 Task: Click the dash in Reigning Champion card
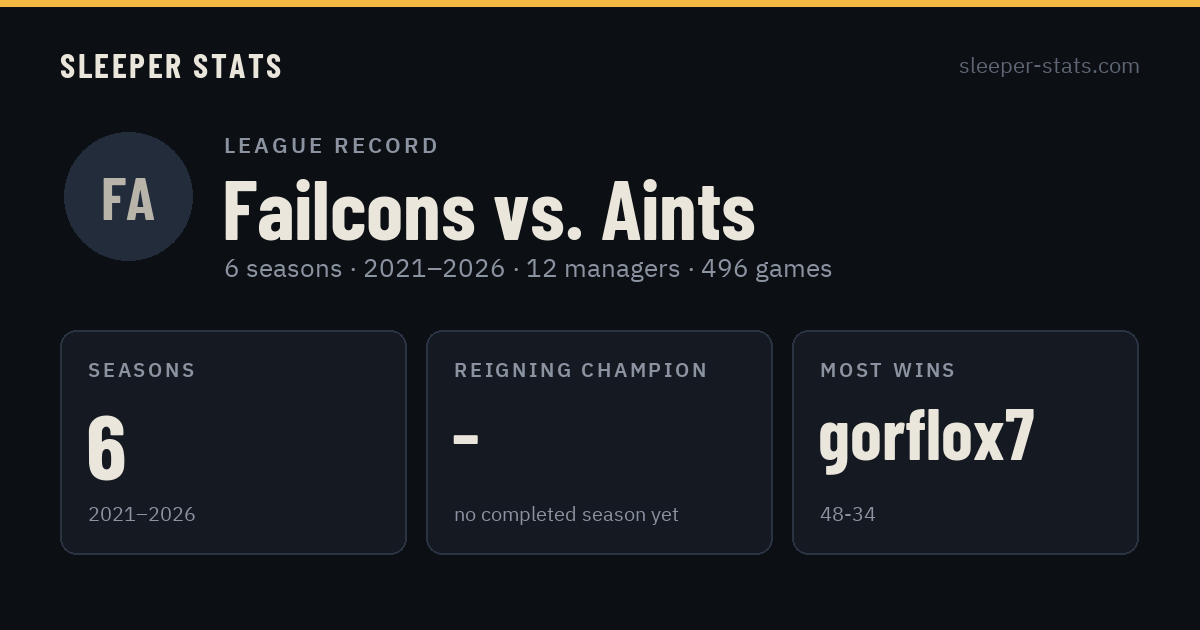tap(466, 439)
